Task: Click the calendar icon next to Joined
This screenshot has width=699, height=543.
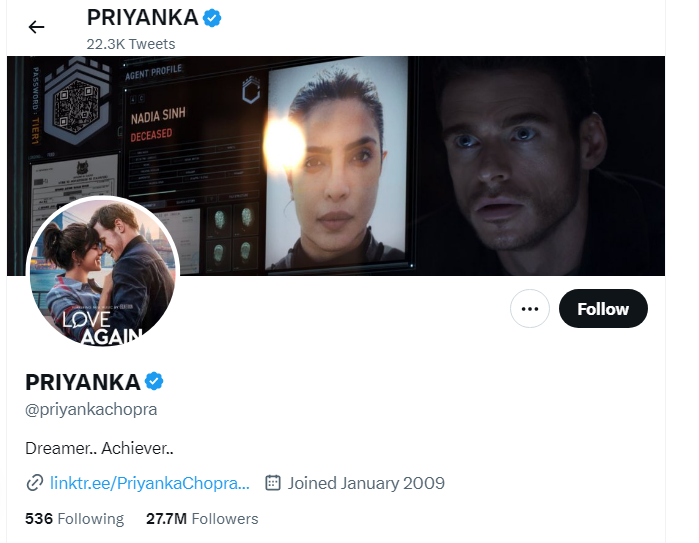Action: click(273, 483)
